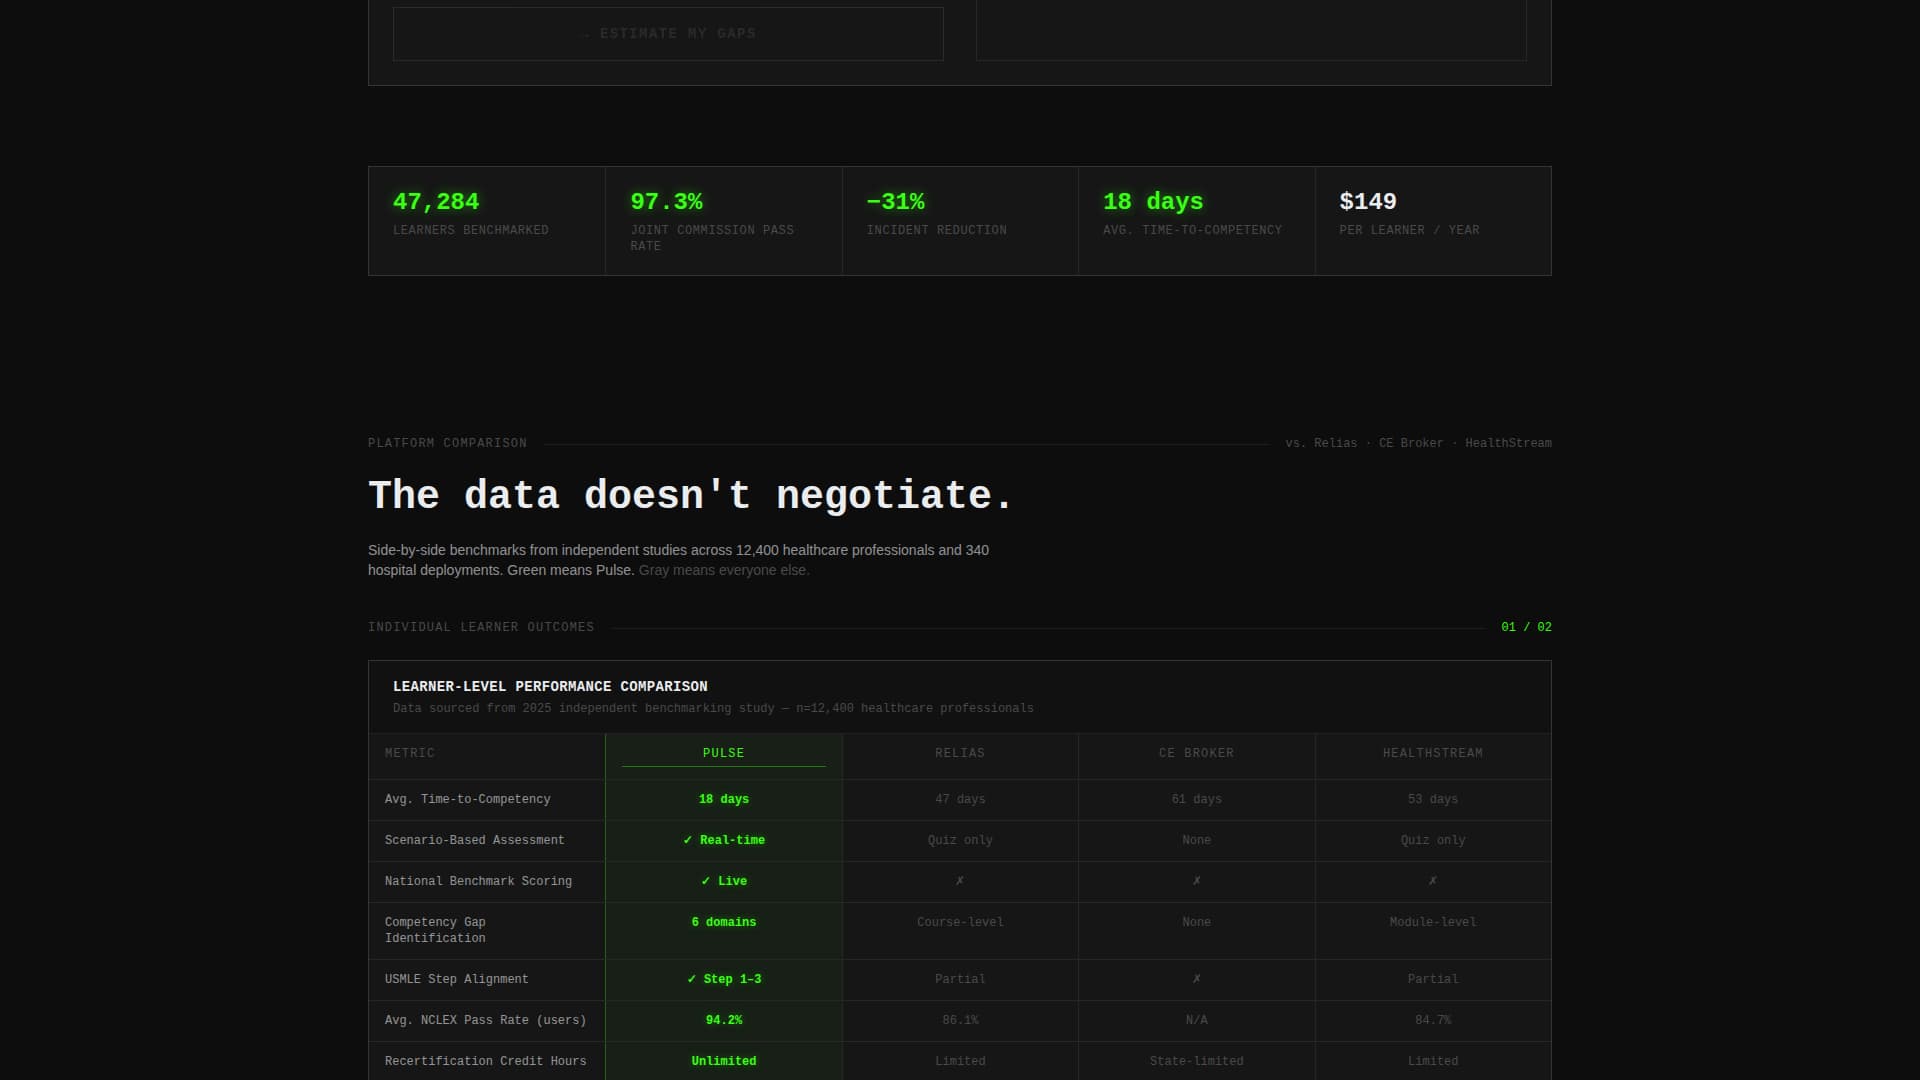Click HealthStream cross mark for National Benchmark

pyautogui.click(x=1433, y=881)
